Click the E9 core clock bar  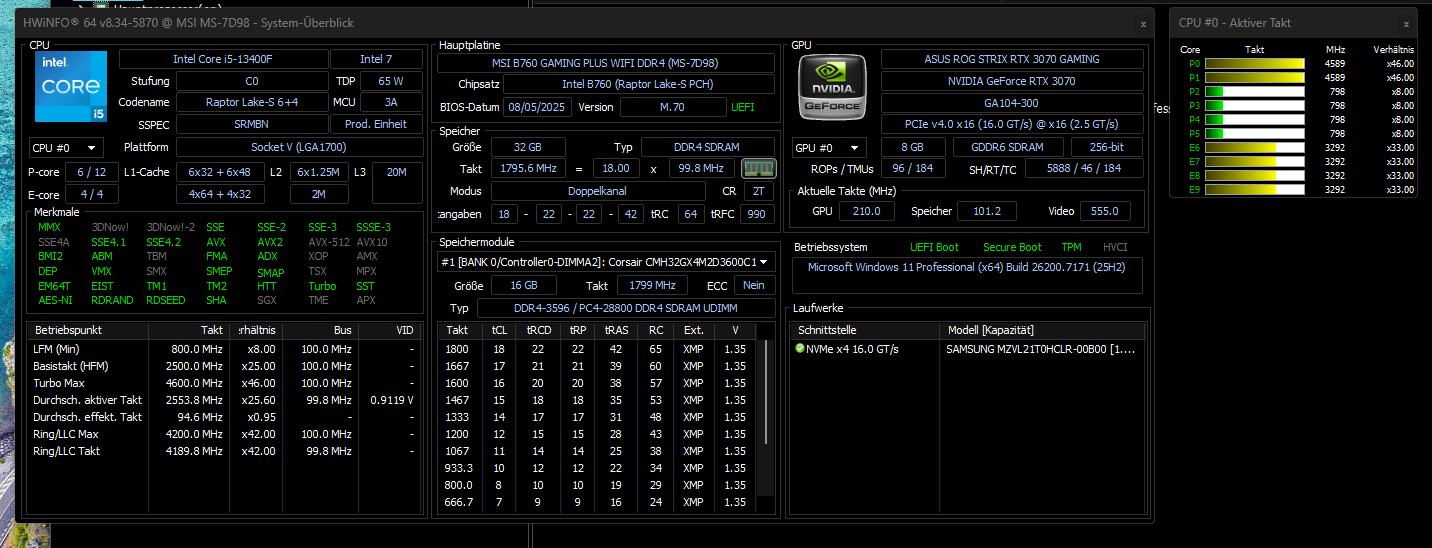[x=1254, y=190]
